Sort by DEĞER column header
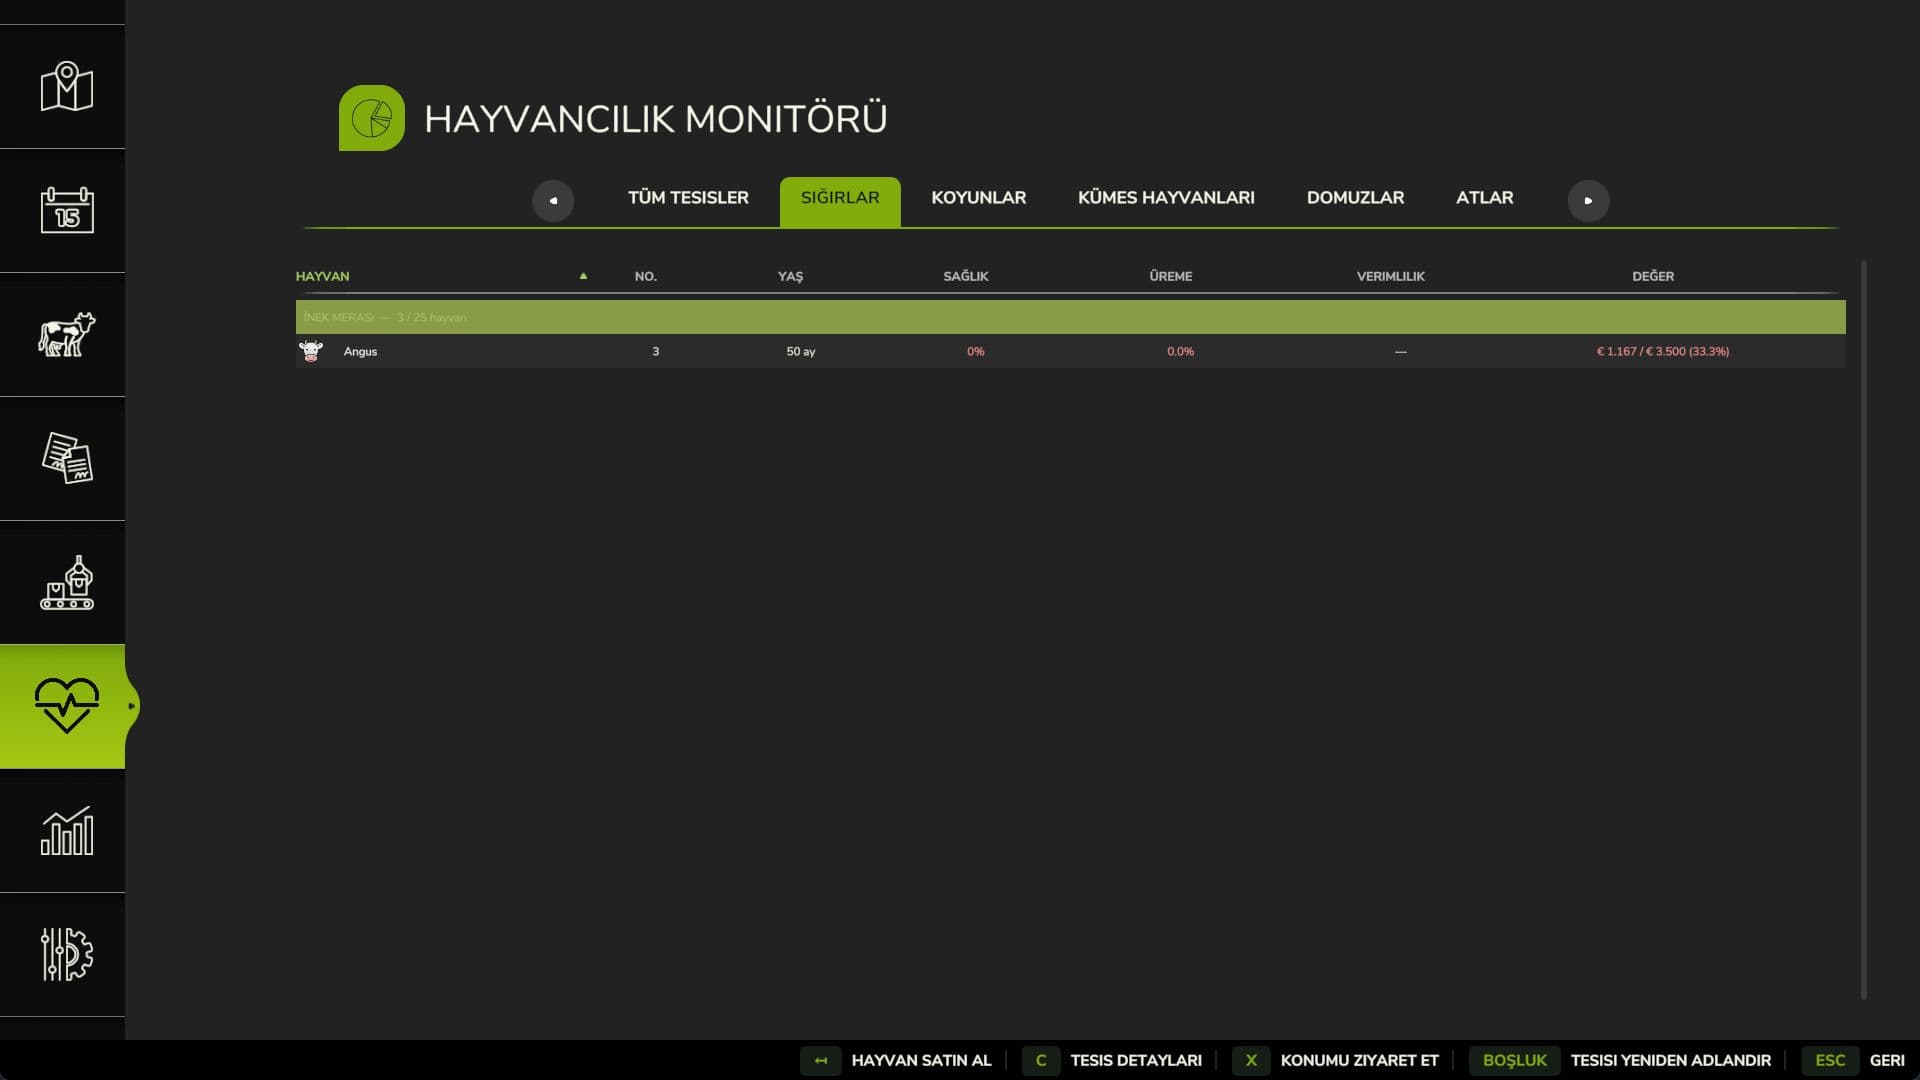This screenshot has height=1080, width=1920. click(x=1653, y=276)
